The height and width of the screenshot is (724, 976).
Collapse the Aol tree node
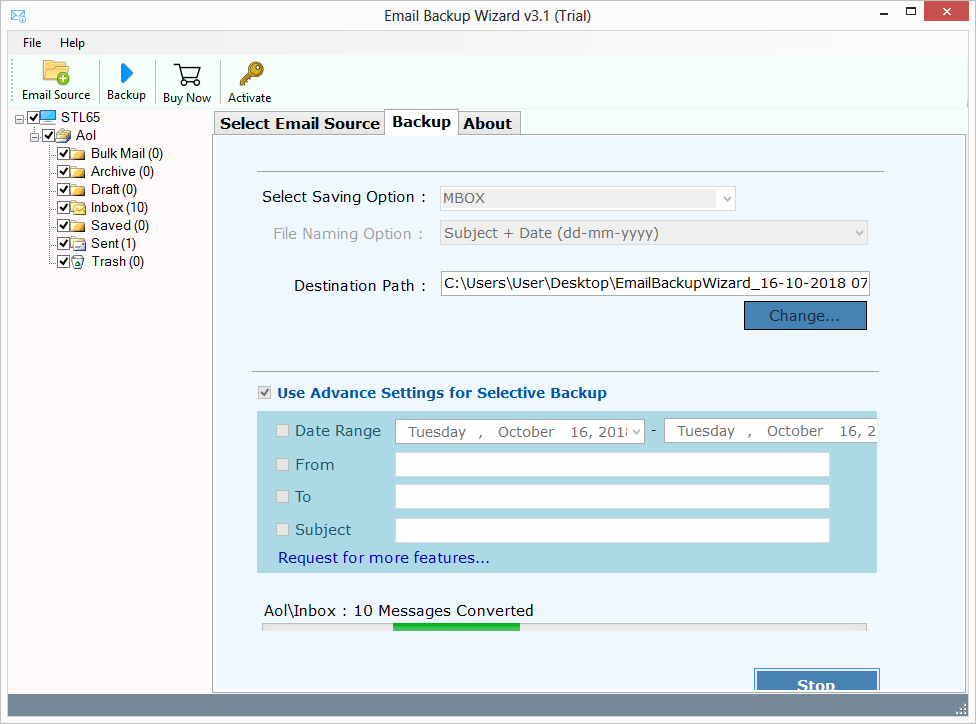point(34,136)
